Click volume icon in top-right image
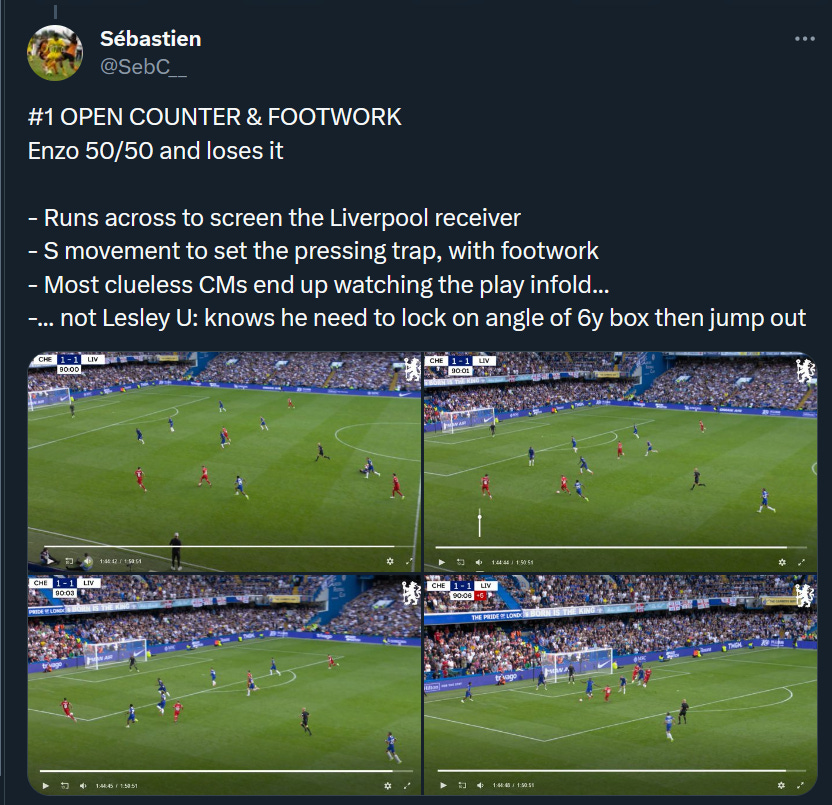Image resolution: width=832 pixels, height=805 pixels. (479, 562)
